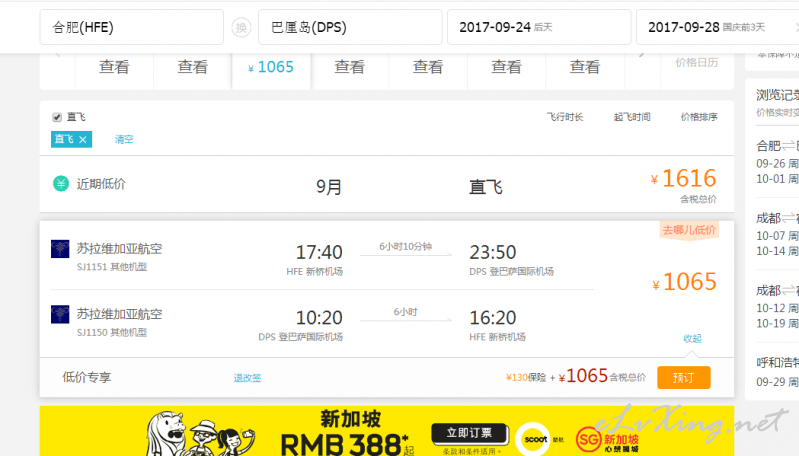Open the 价格日历 price calendar
799x456 pixels.
tap(697, 63)
